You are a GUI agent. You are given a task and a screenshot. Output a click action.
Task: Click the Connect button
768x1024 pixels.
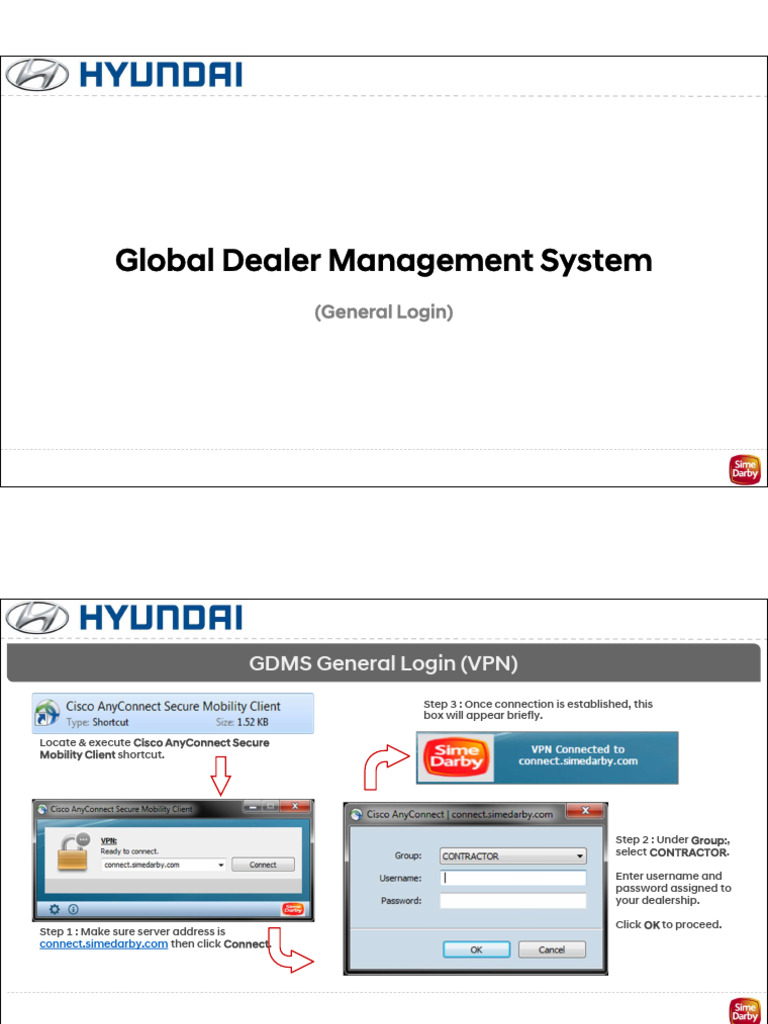tap(263, 865)
